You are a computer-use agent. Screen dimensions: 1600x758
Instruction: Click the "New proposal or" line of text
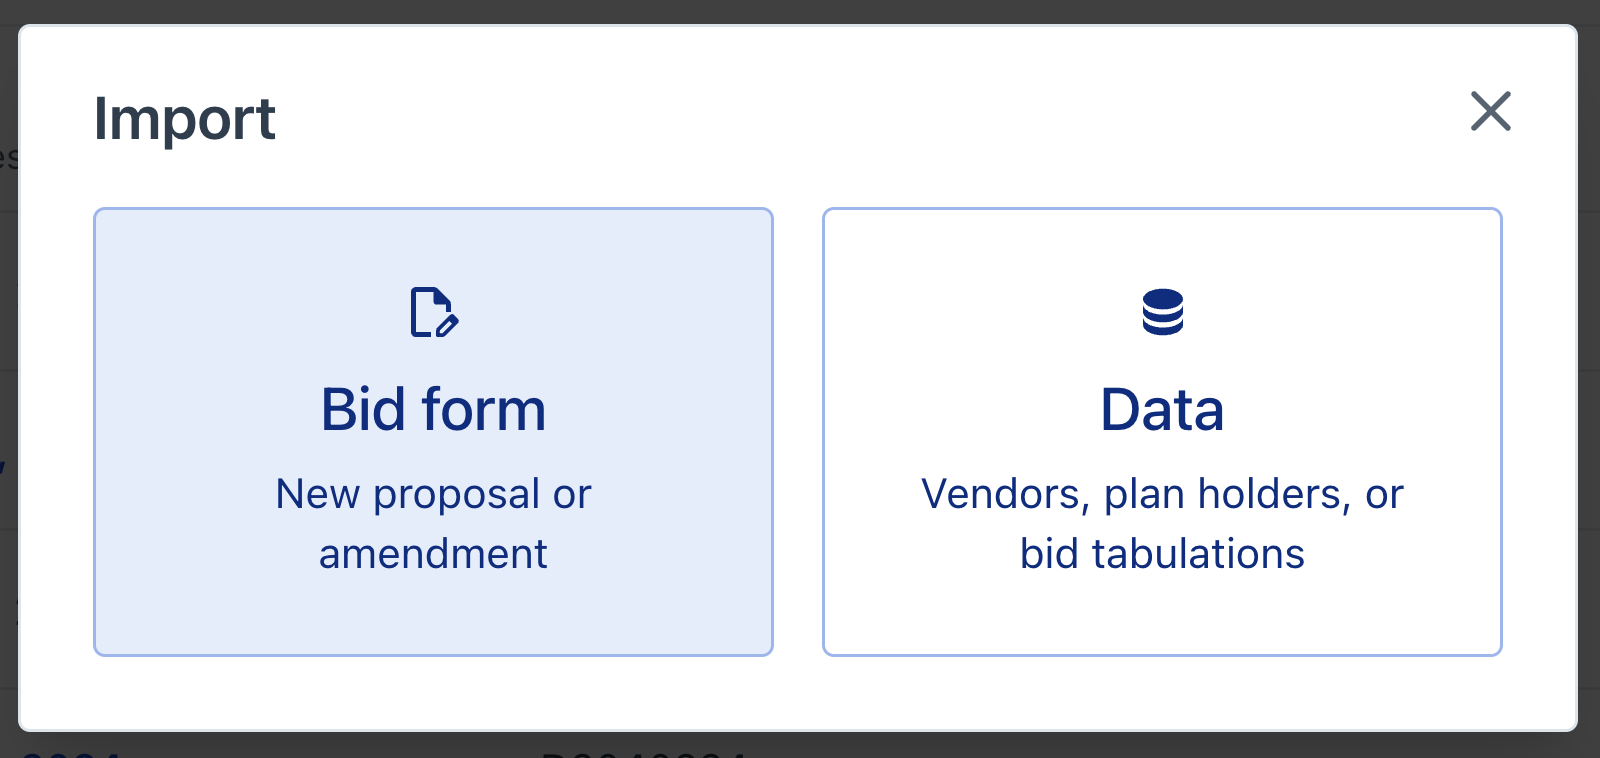(x=433, y=494)
